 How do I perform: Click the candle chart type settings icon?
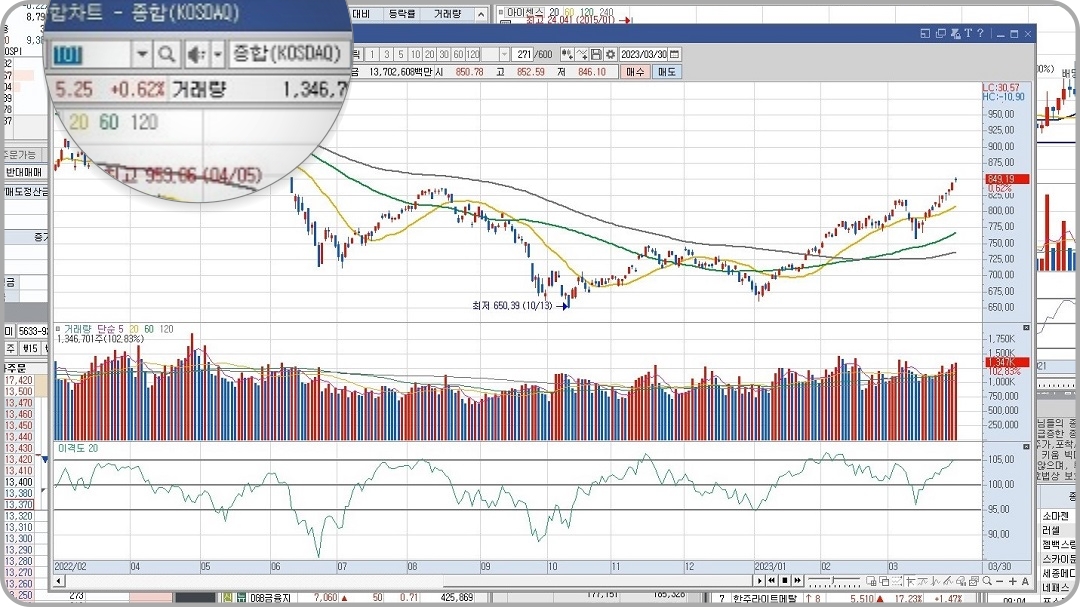point(567,54)
